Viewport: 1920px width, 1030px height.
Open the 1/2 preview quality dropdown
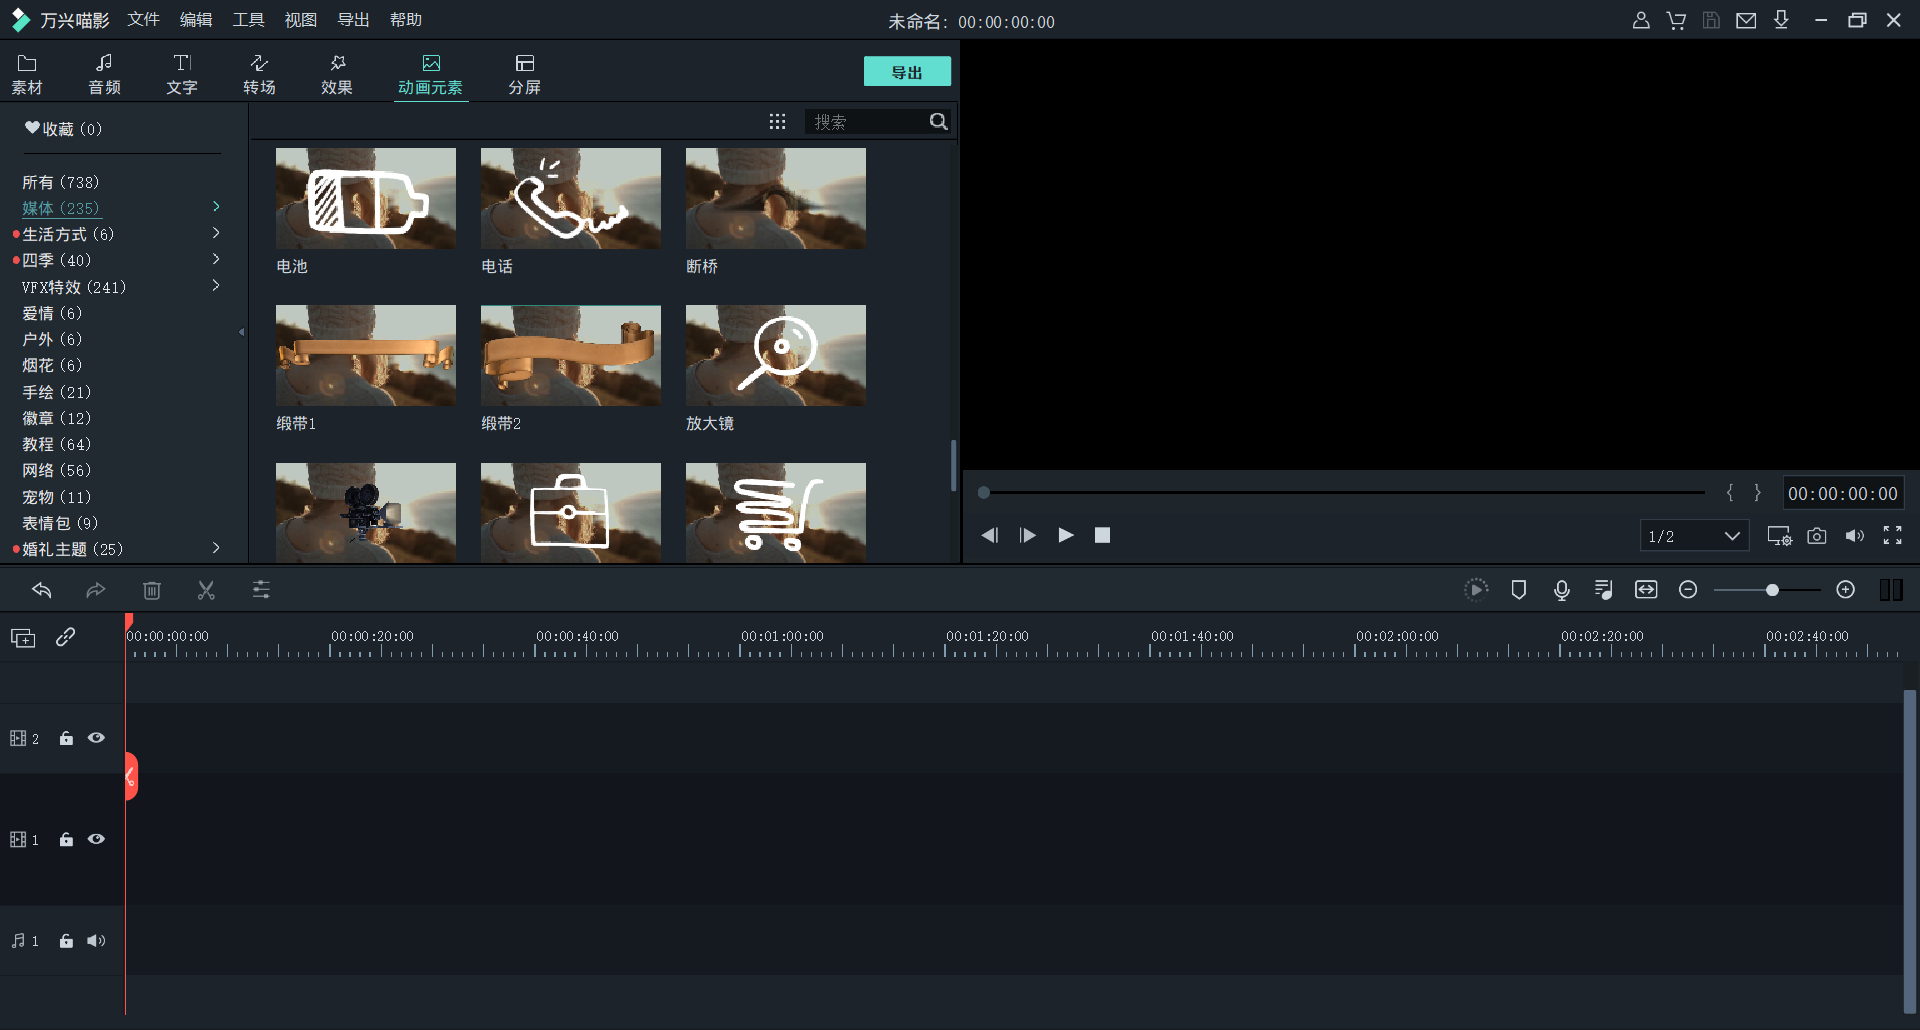[1693, 536]
